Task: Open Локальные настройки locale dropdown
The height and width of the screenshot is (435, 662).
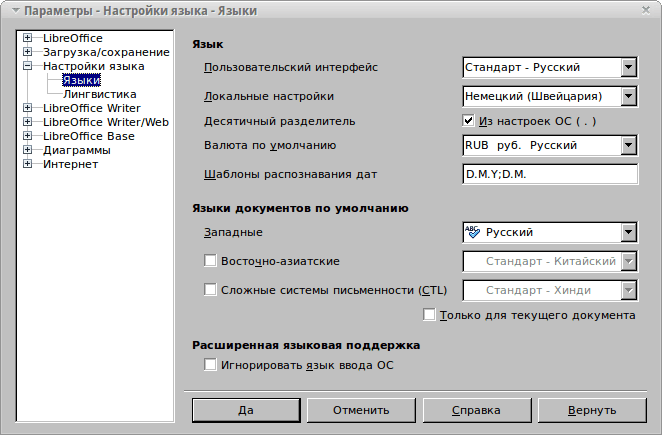Action: (x=550, y=96)
